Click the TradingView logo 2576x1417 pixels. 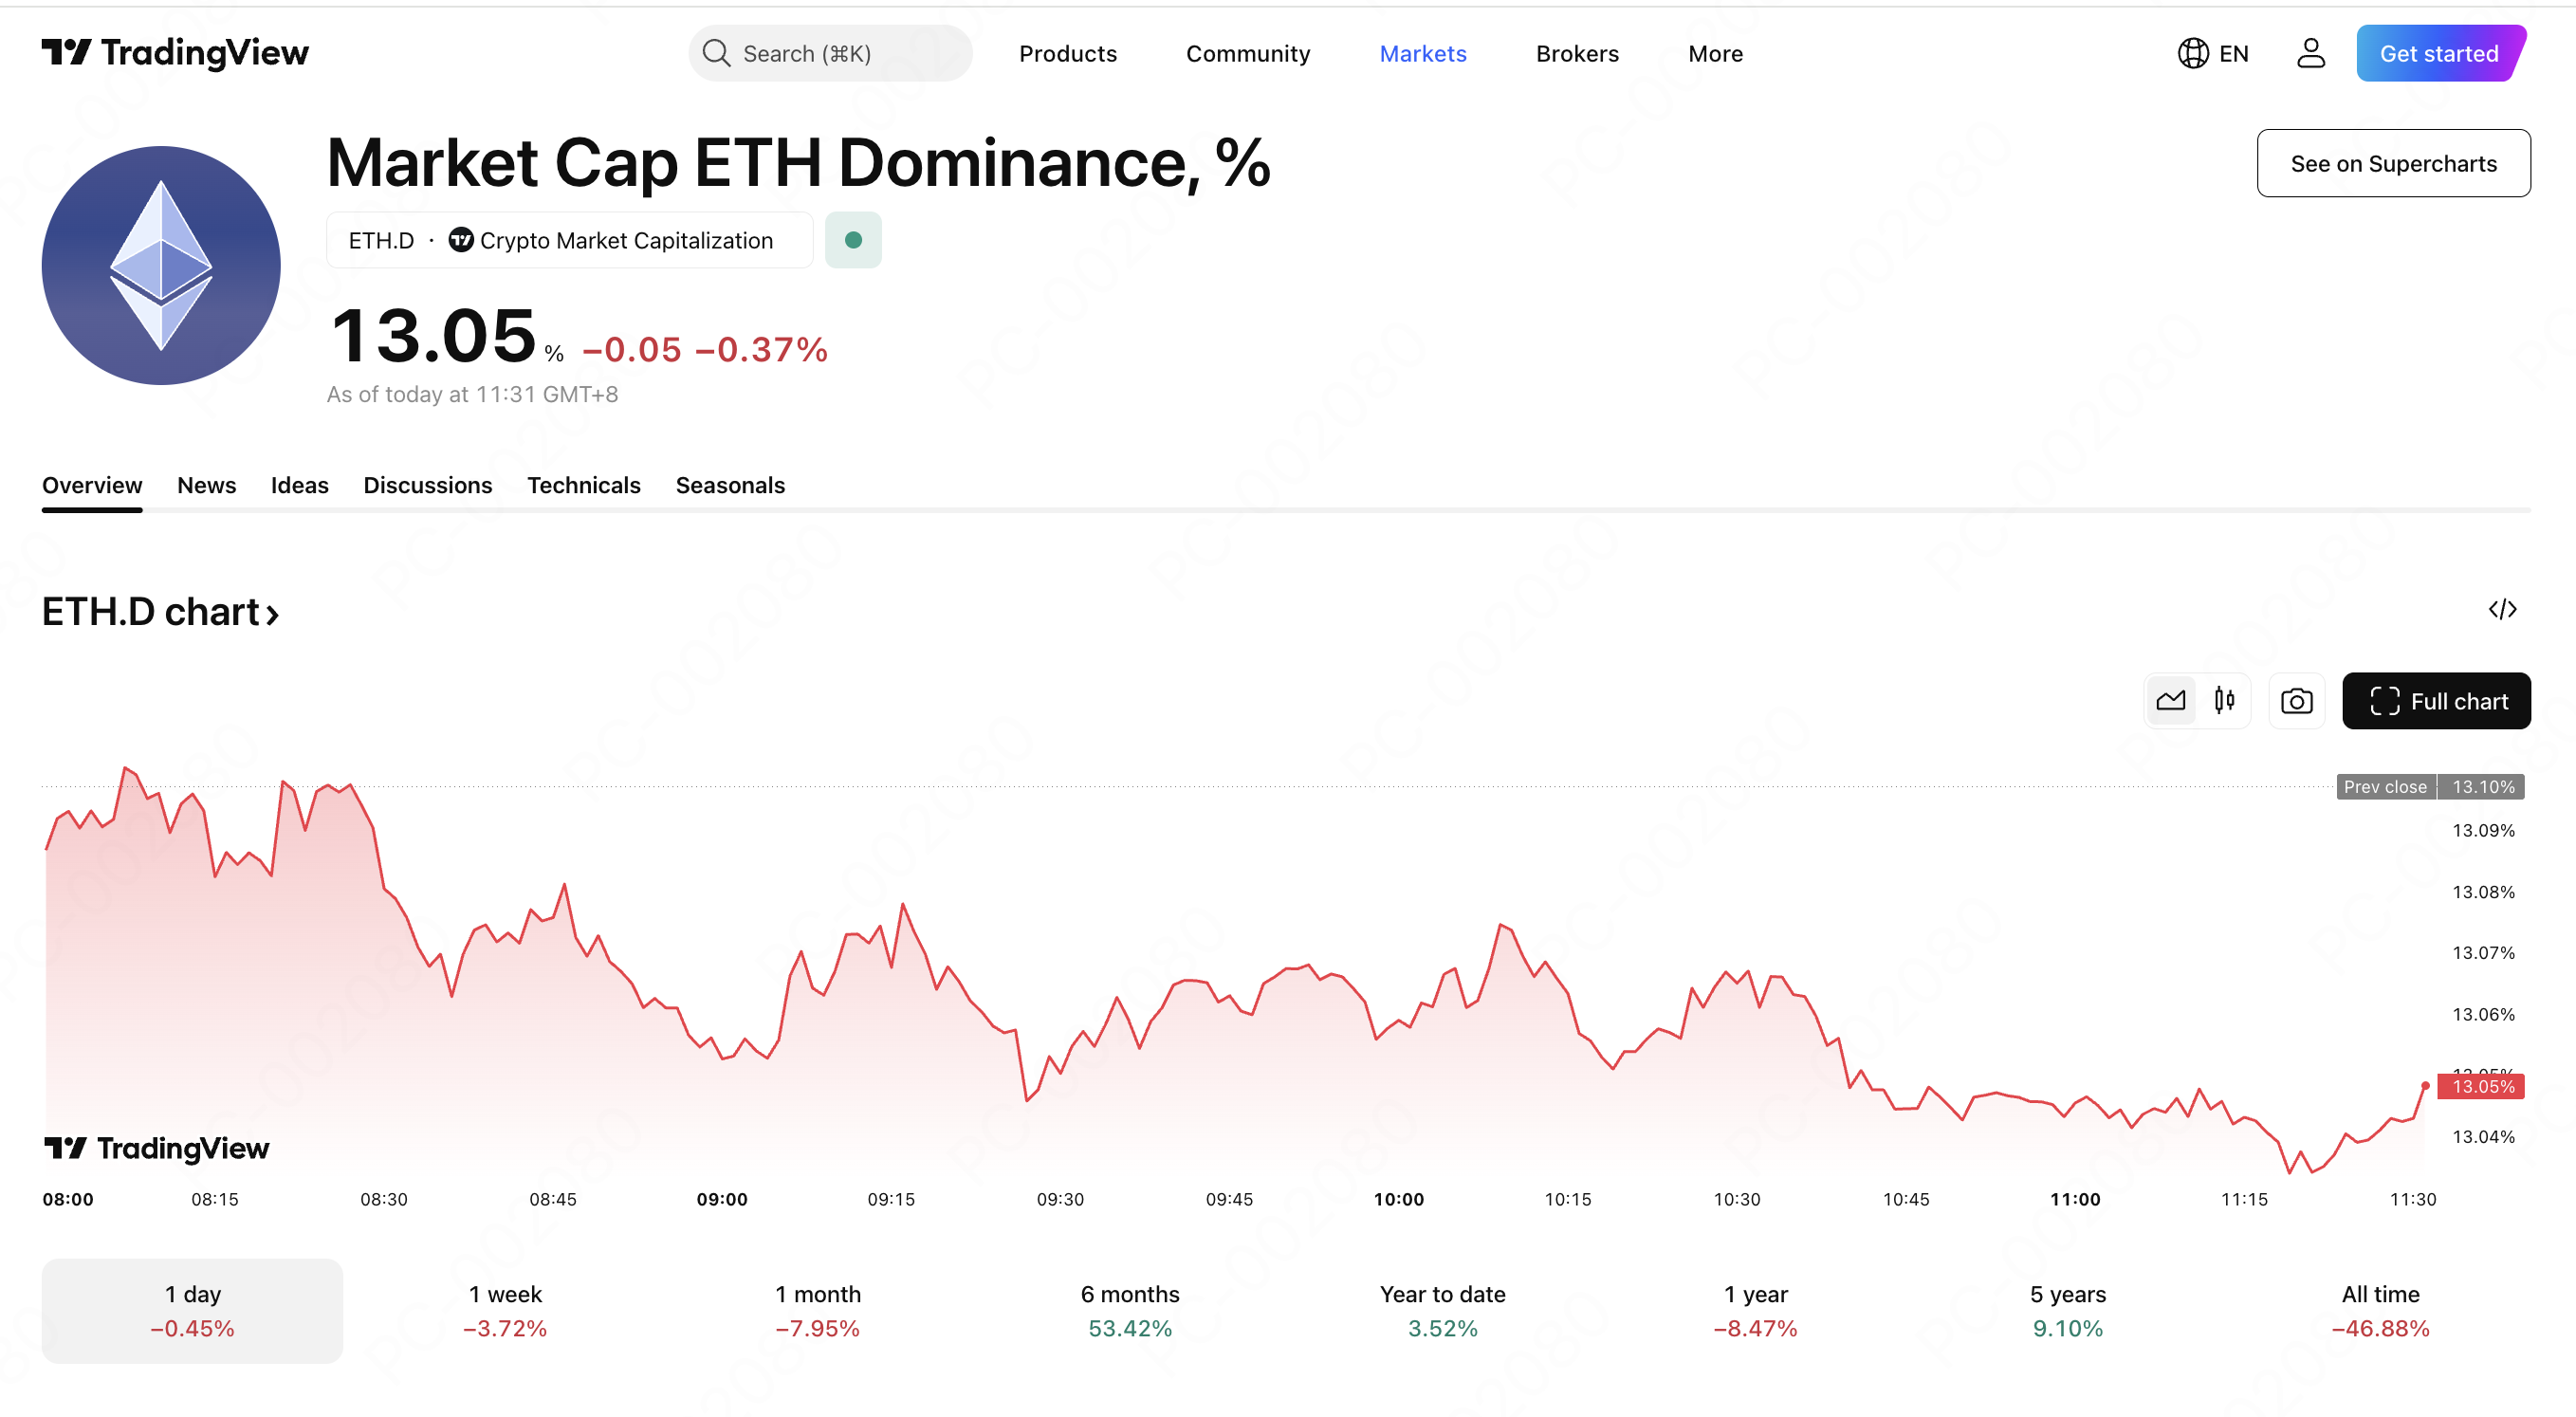[175, 53]
